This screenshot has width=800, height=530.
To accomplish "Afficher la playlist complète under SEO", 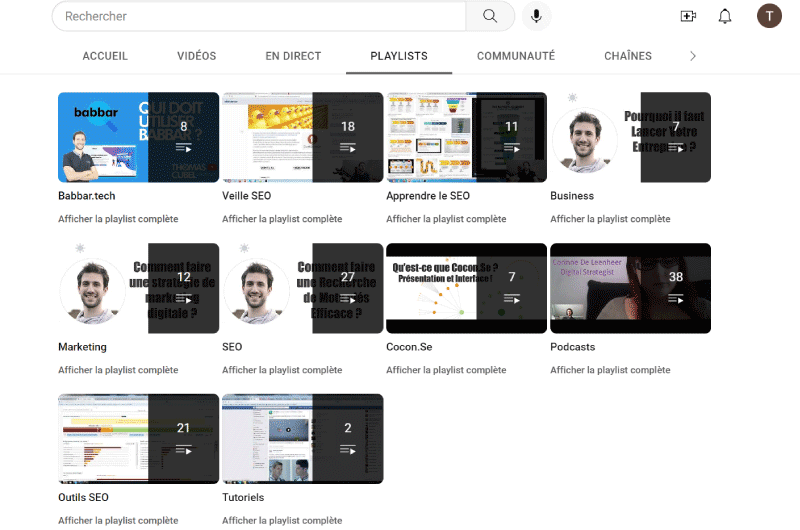I will point(282,370).
